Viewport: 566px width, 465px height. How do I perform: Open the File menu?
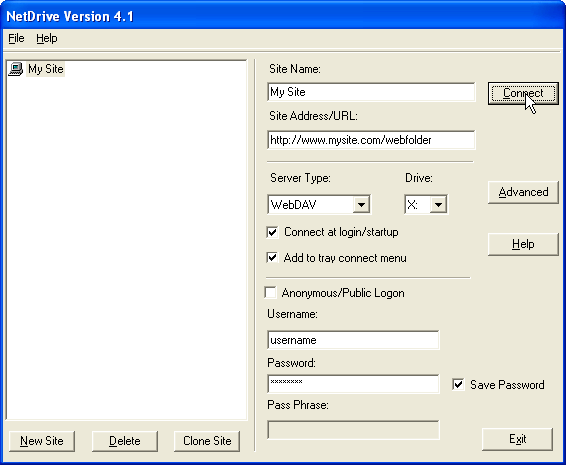[x=16, y=38]
